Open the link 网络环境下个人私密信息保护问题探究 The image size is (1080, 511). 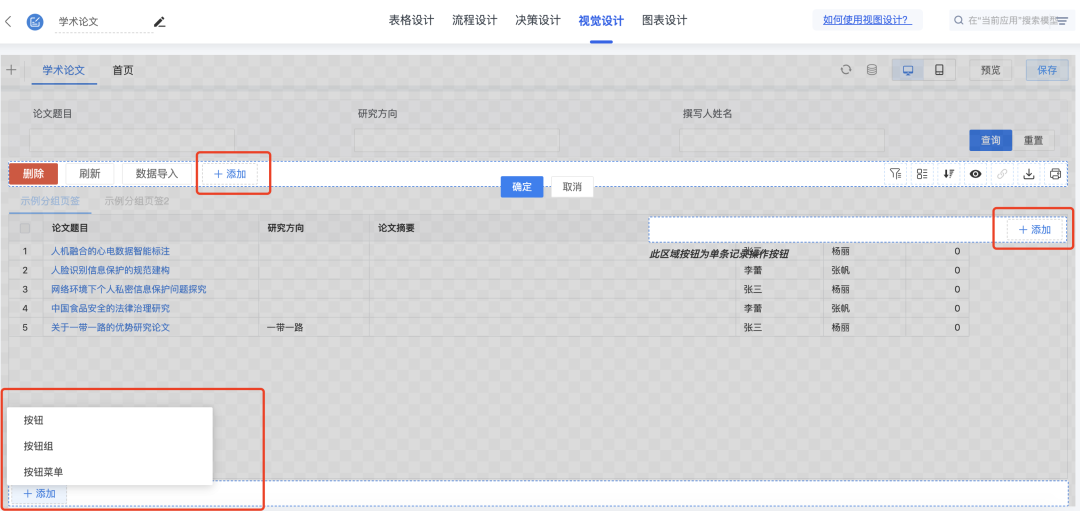point(129,289)
